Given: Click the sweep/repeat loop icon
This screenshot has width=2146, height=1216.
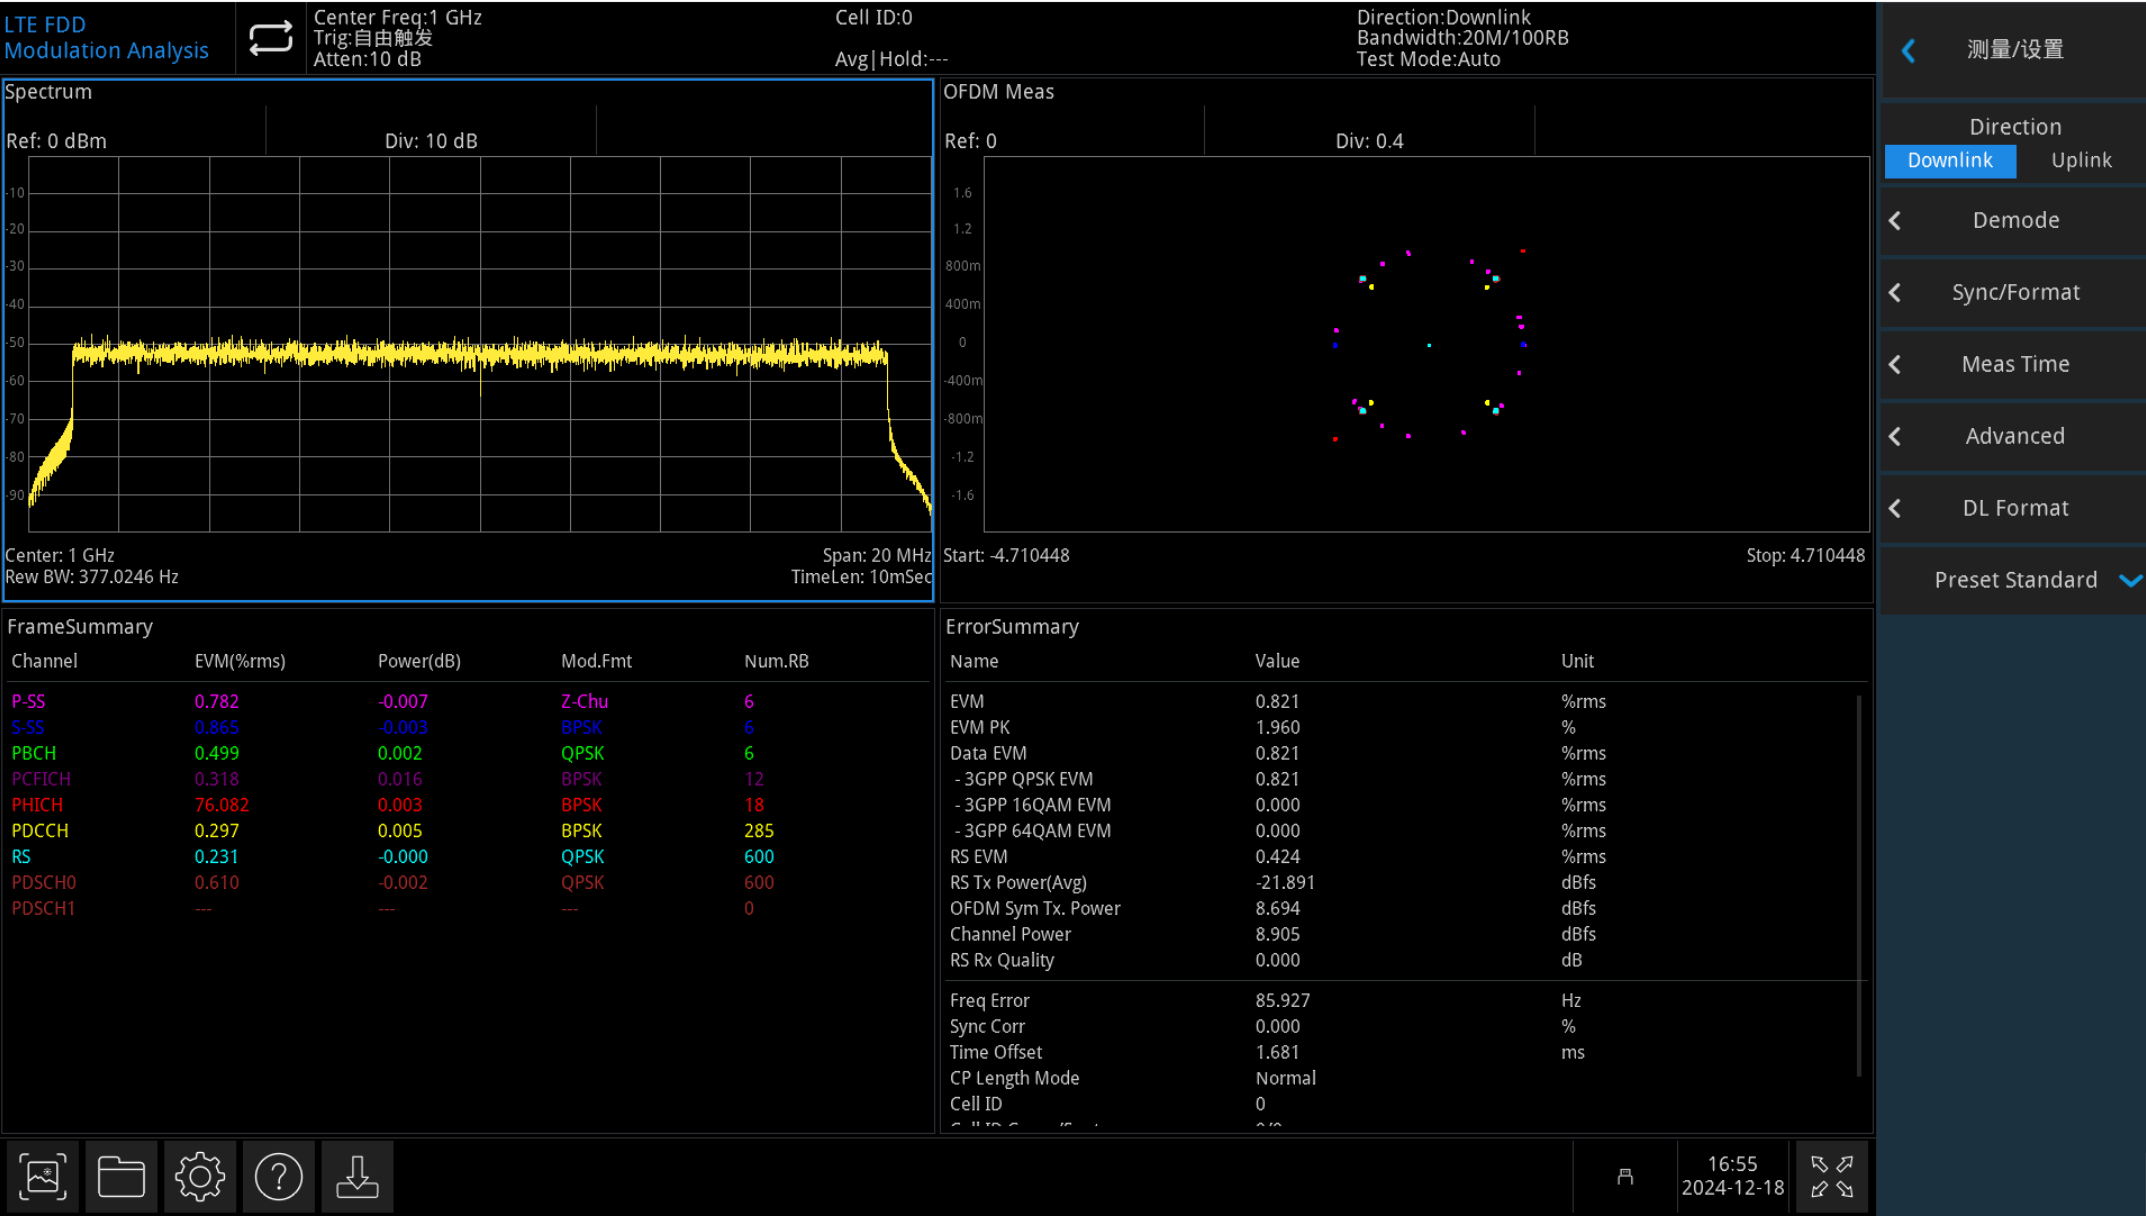Looking at the screenshot, I should tap(271, 38).
